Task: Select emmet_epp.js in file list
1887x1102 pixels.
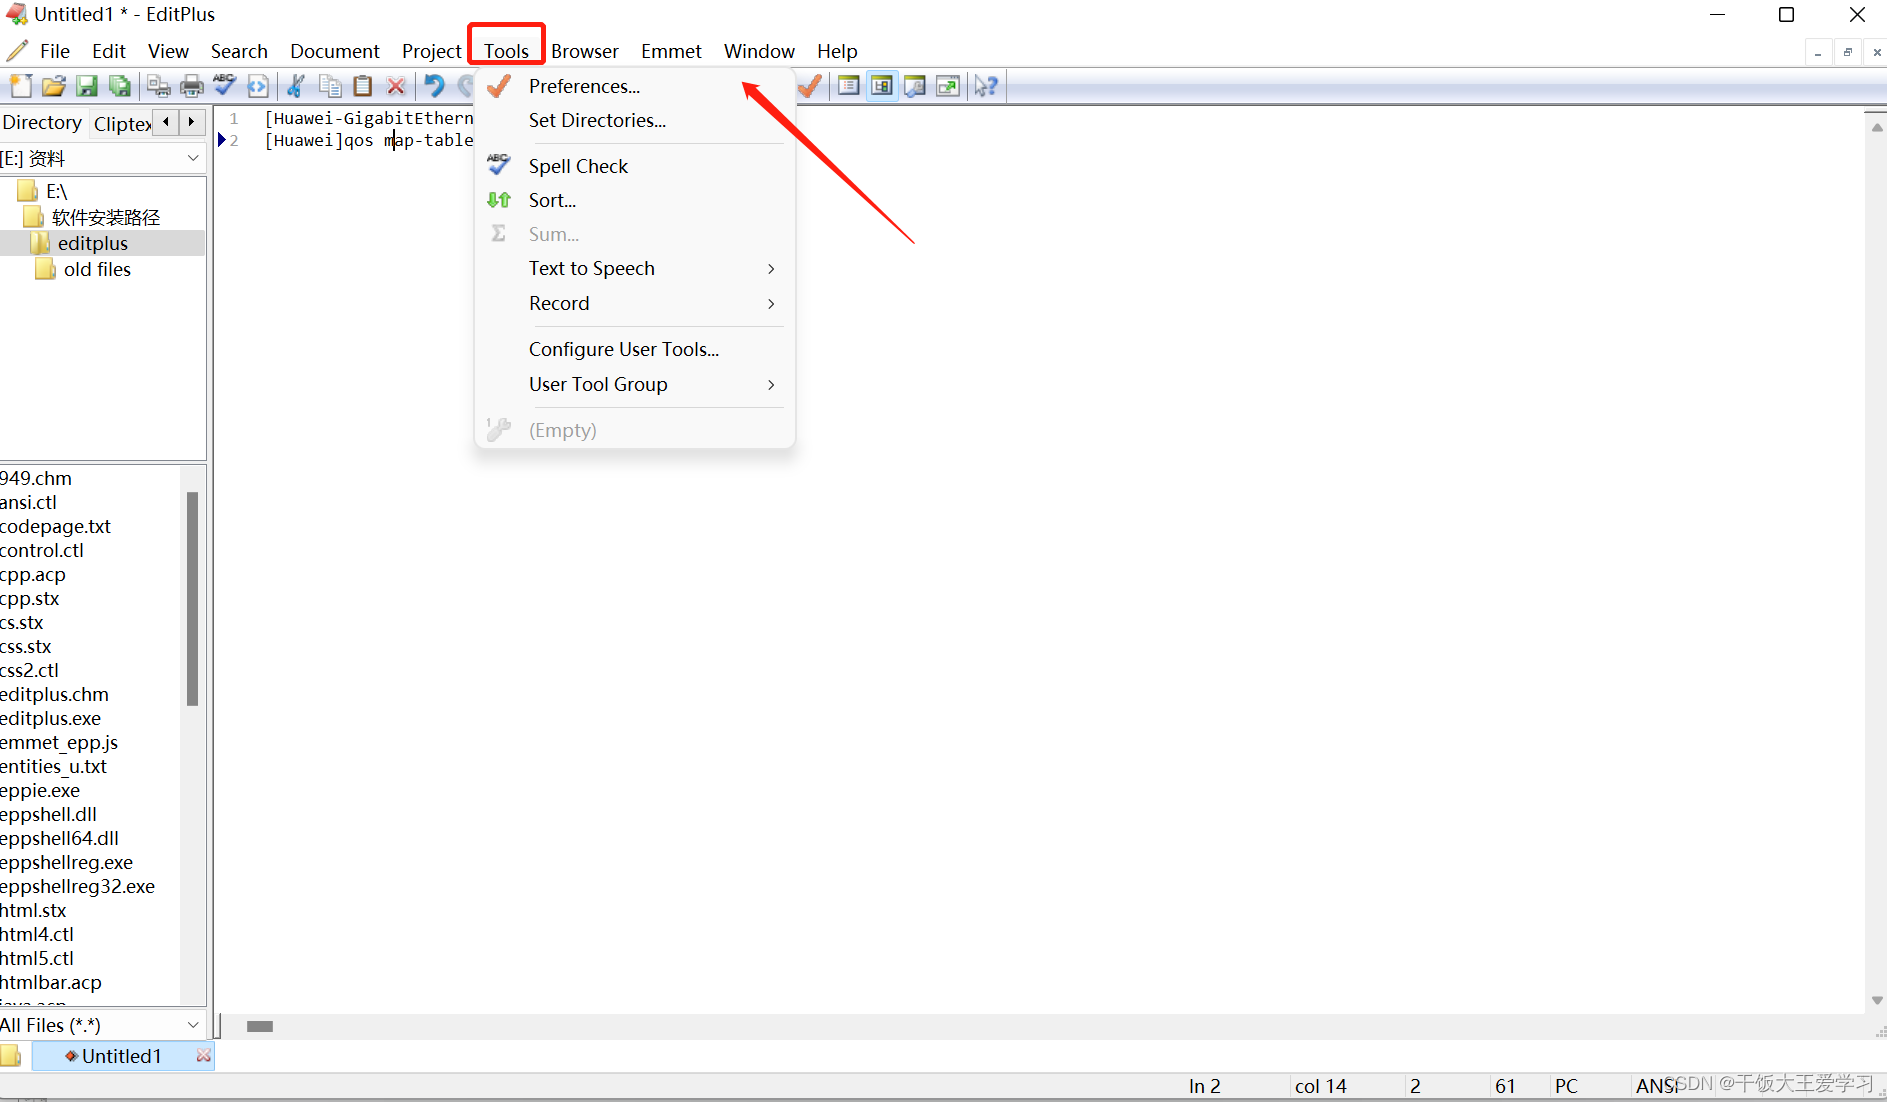Action: pyautogui.click(x=59, y=742)
